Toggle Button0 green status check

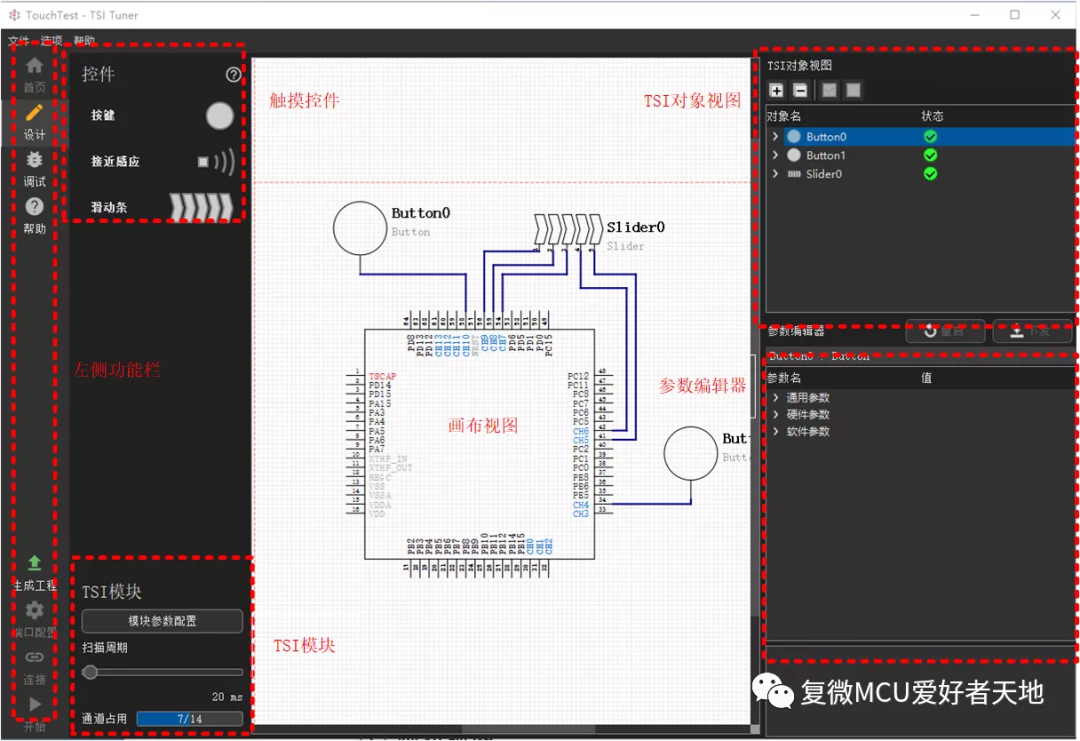pos(929,136)
